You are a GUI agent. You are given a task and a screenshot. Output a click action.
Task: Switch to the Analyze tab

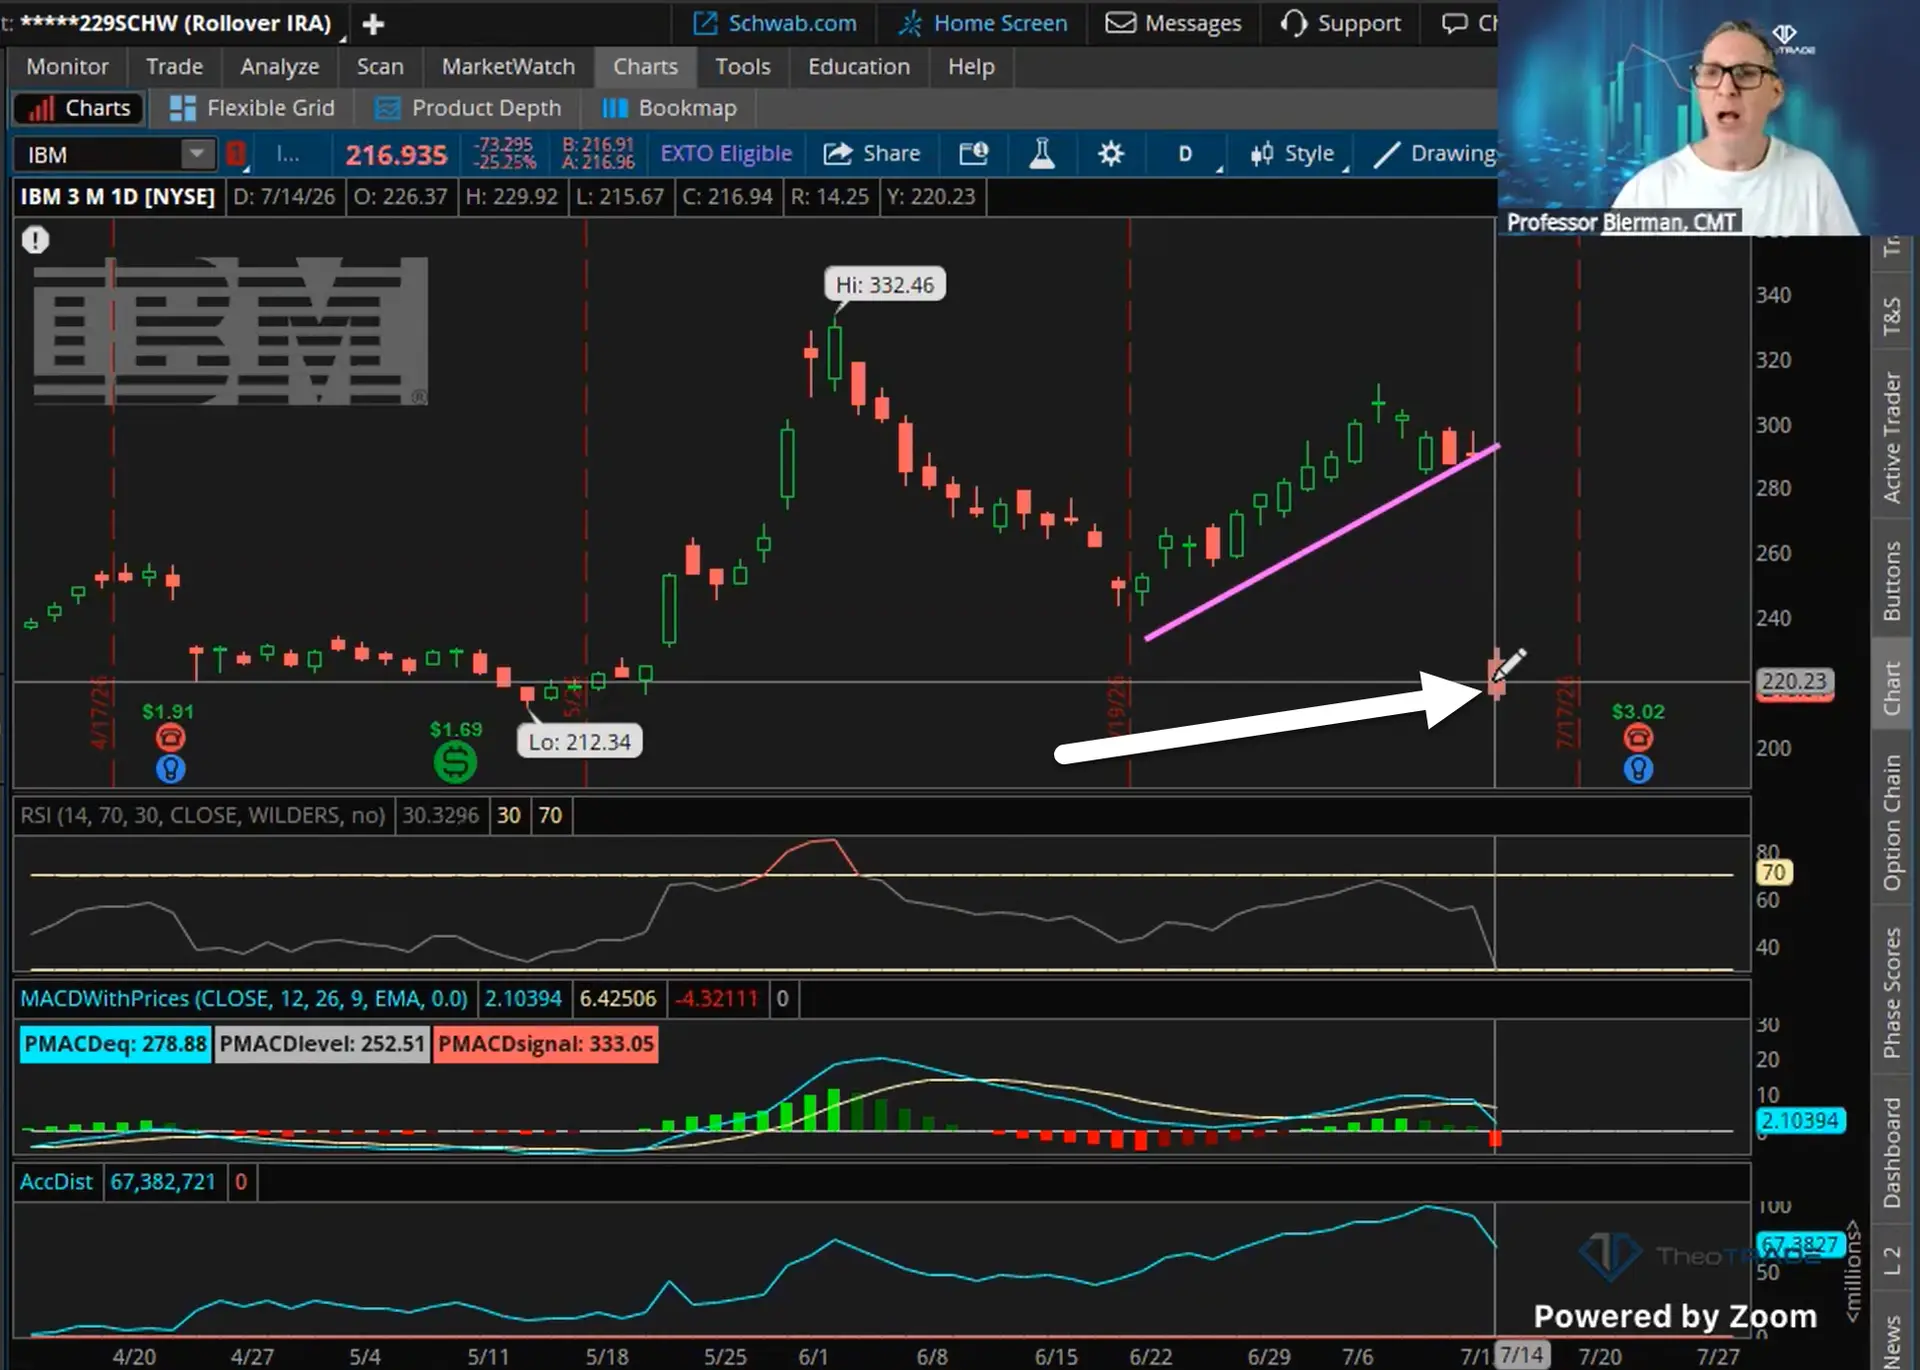pyautogui.click(x=280, y=66)
